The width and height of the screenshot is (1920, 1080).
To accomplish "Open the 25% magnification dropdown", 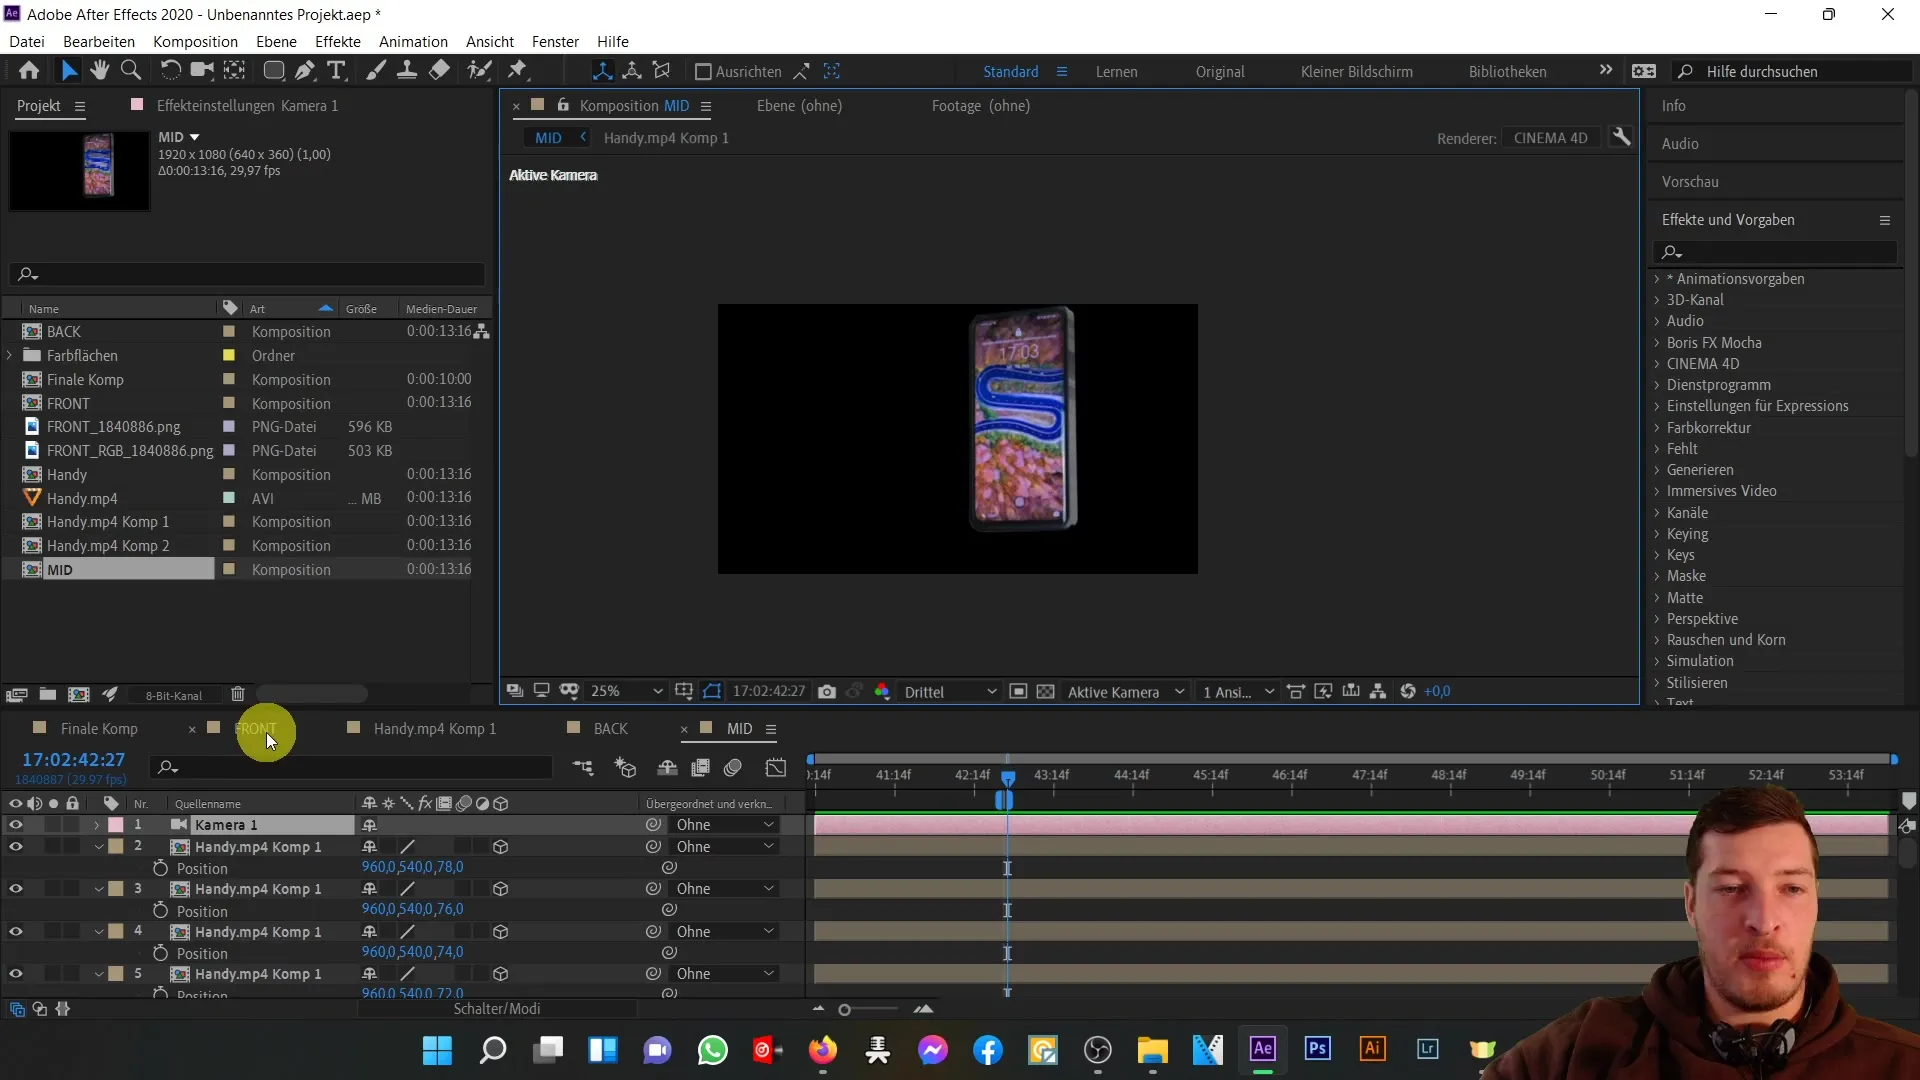I will pyautogui.click(x=627, y=692).
